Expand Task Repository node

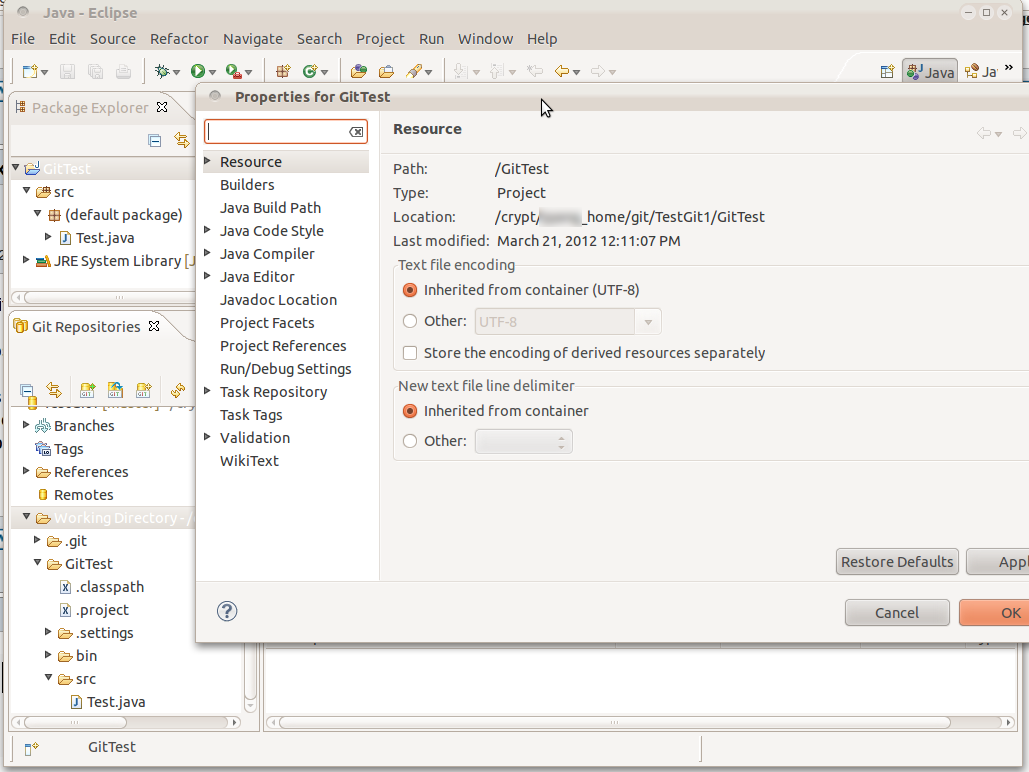207,391
